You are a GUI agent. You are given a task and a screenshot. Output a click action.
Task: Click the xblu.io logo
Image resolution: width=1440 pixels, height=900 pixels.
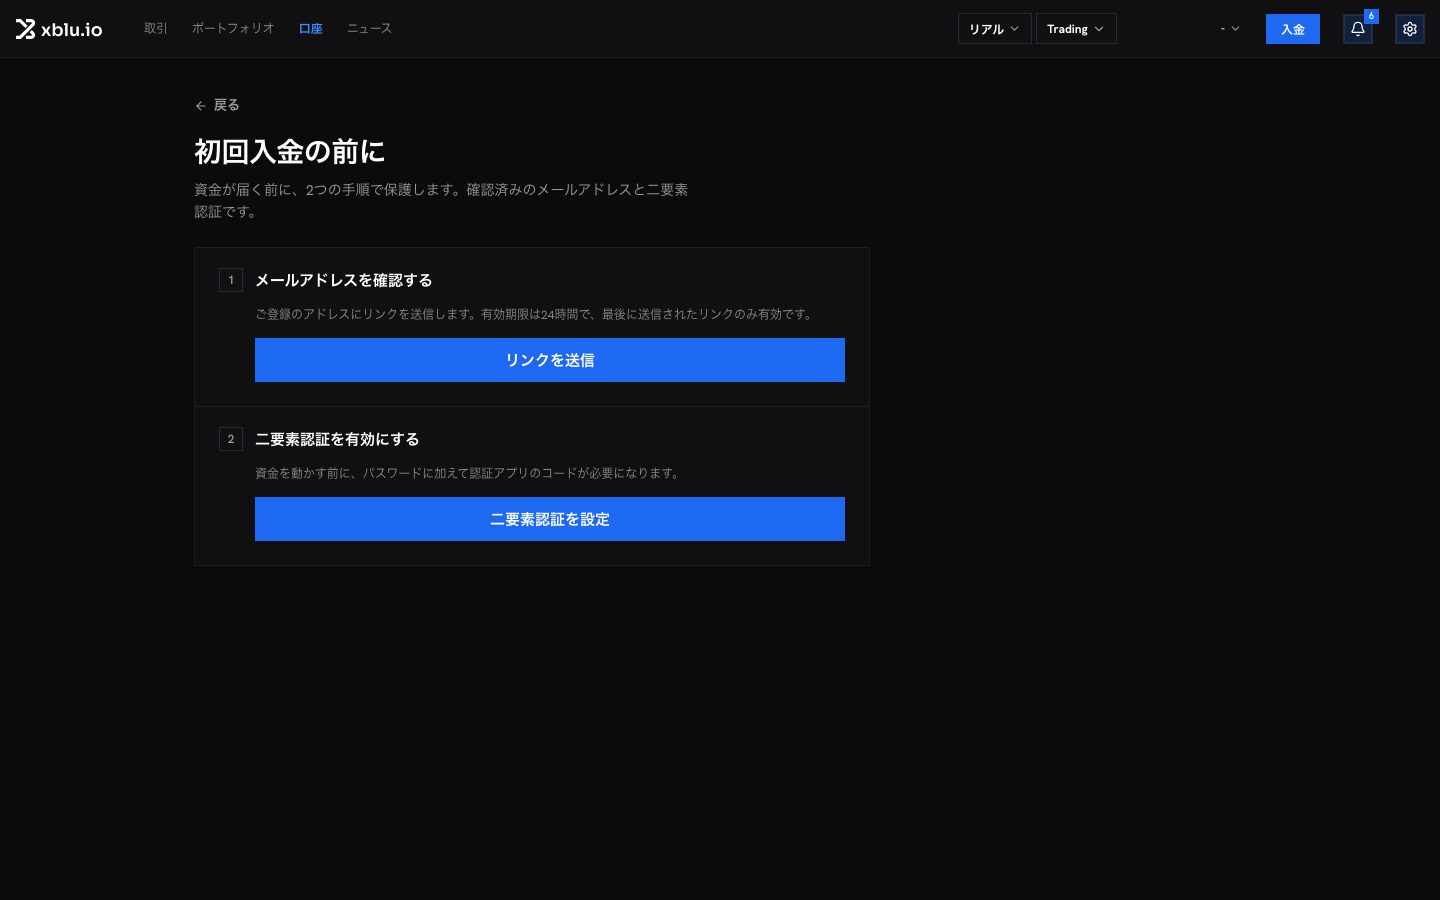coord(59,29)
